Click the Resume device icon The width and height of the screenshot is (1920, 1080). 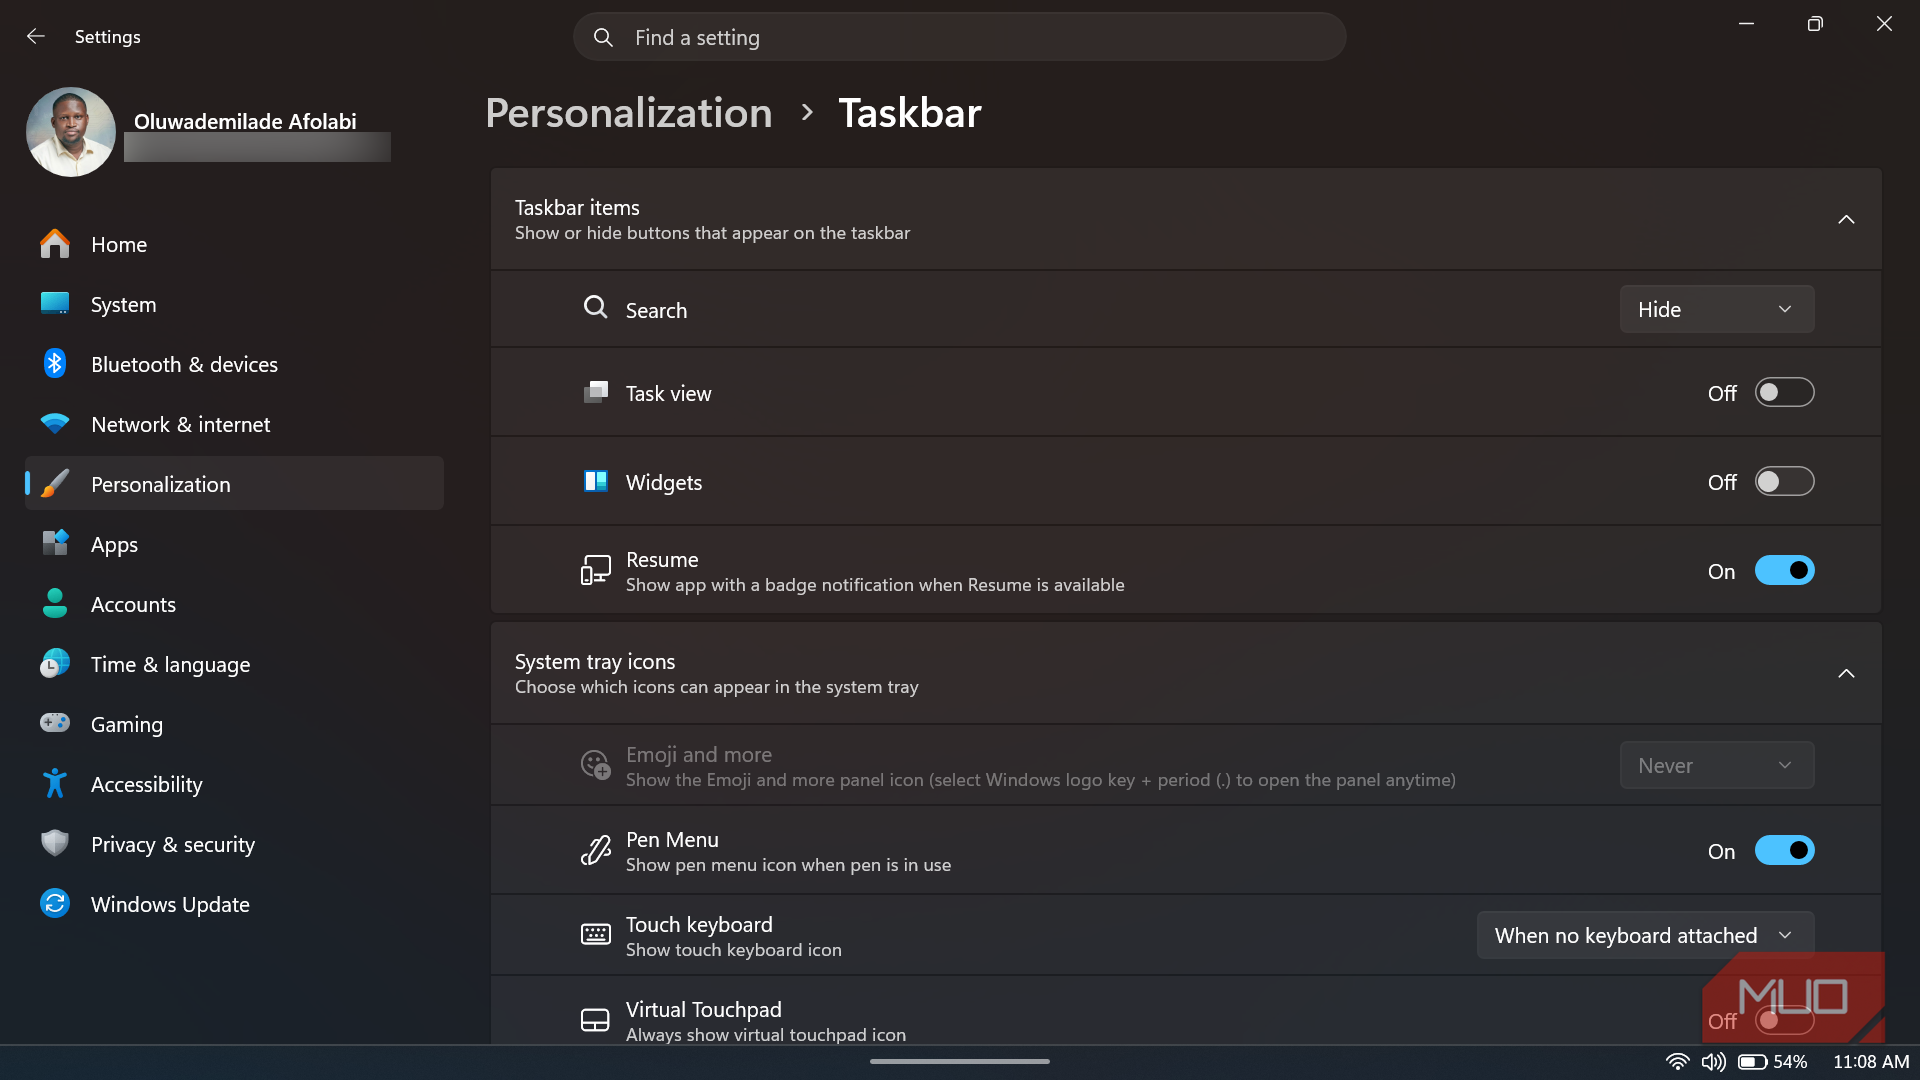(596, 570)
